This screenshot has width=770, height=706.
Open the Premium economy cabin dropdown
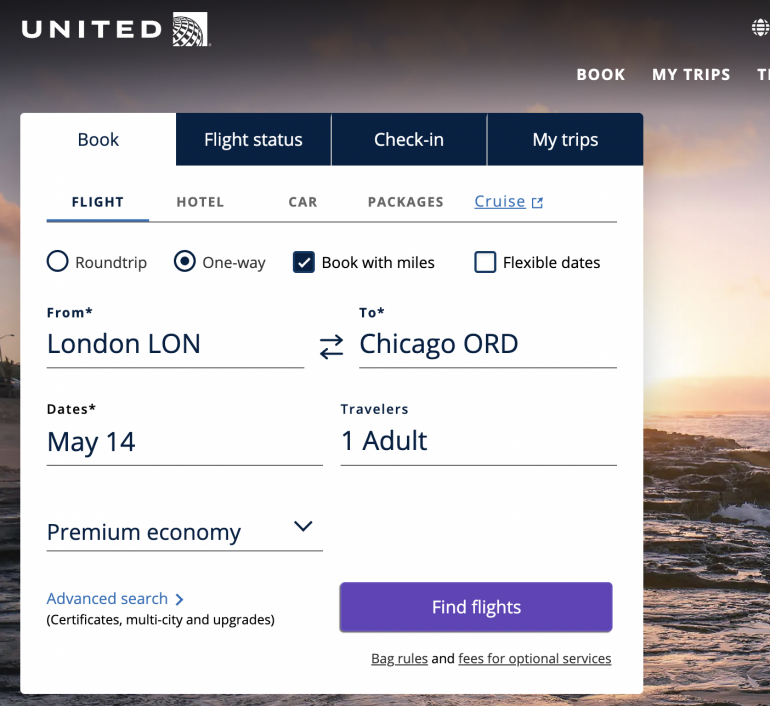(x=184, y=531)
